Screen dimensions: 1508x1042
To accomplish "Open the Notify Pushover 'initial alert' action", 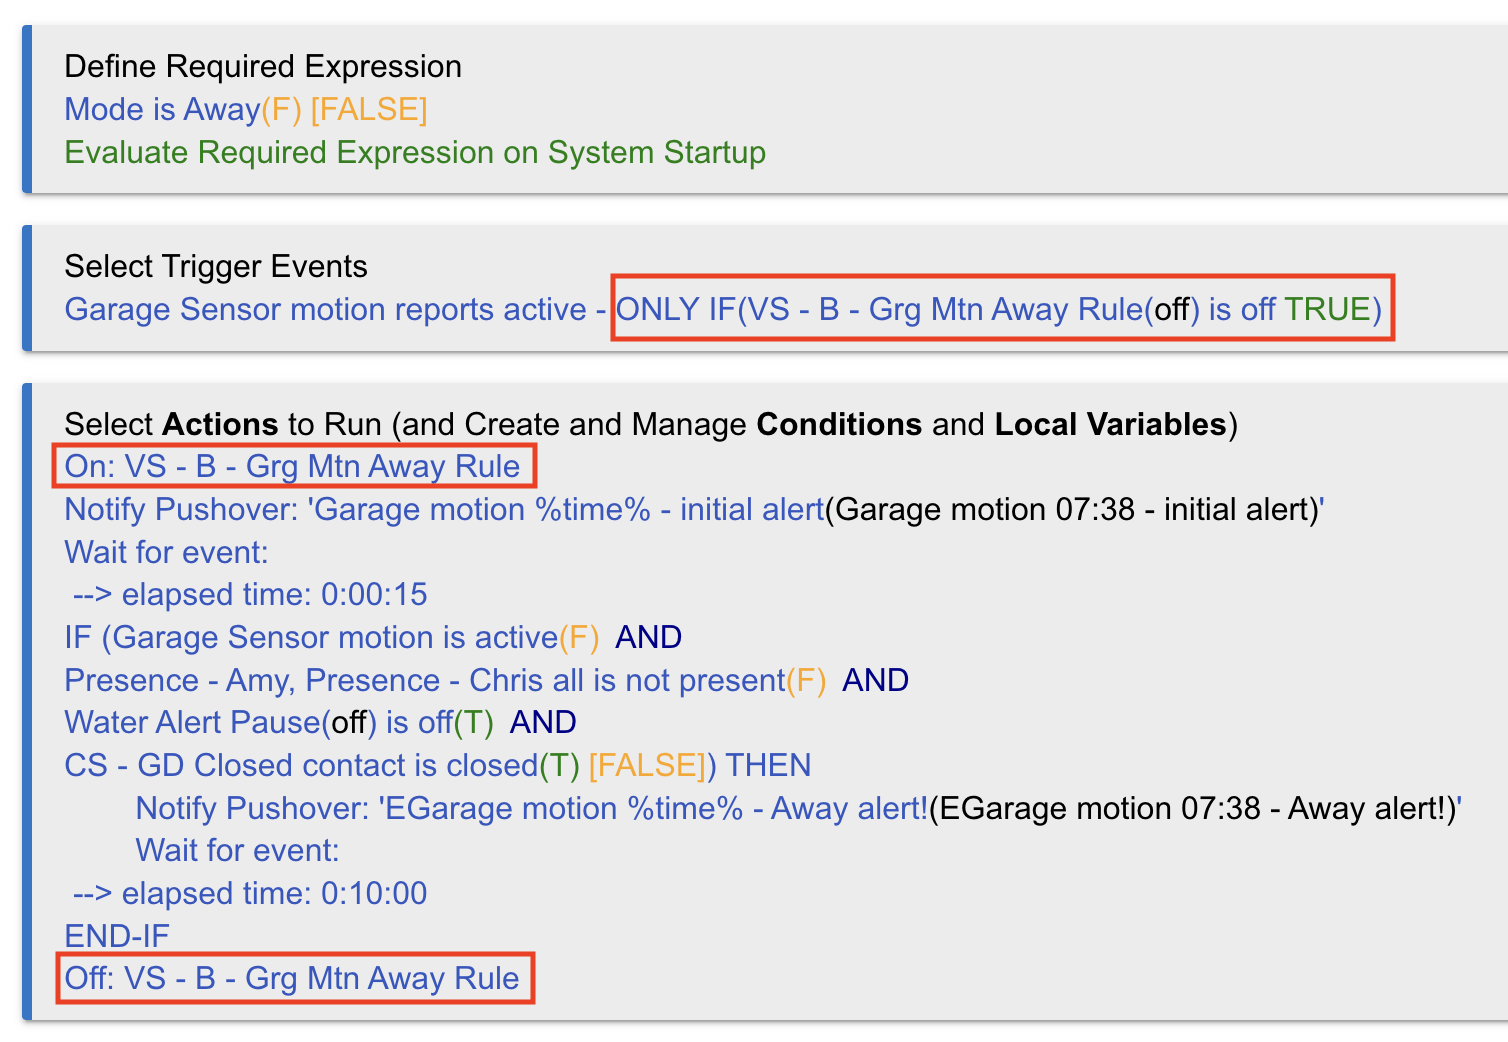I will [x=692, y=509].
